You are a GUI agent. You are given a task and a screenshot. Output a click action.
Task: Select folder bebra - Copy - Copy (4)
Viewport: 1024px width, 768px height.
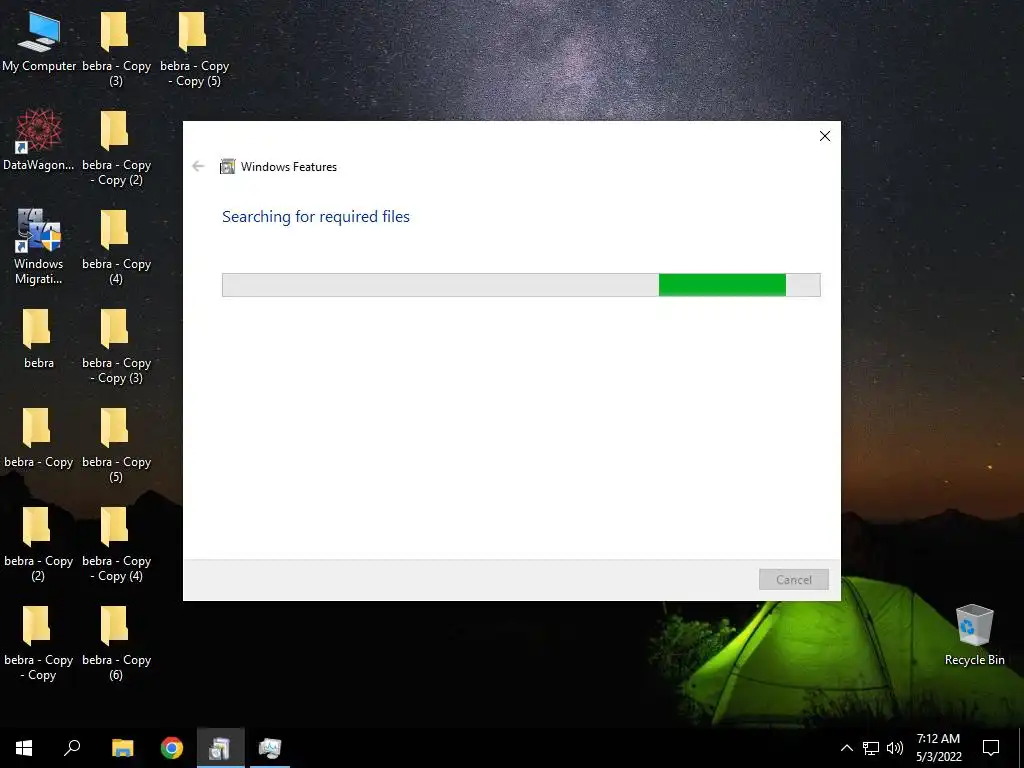[x=116, y=544]
